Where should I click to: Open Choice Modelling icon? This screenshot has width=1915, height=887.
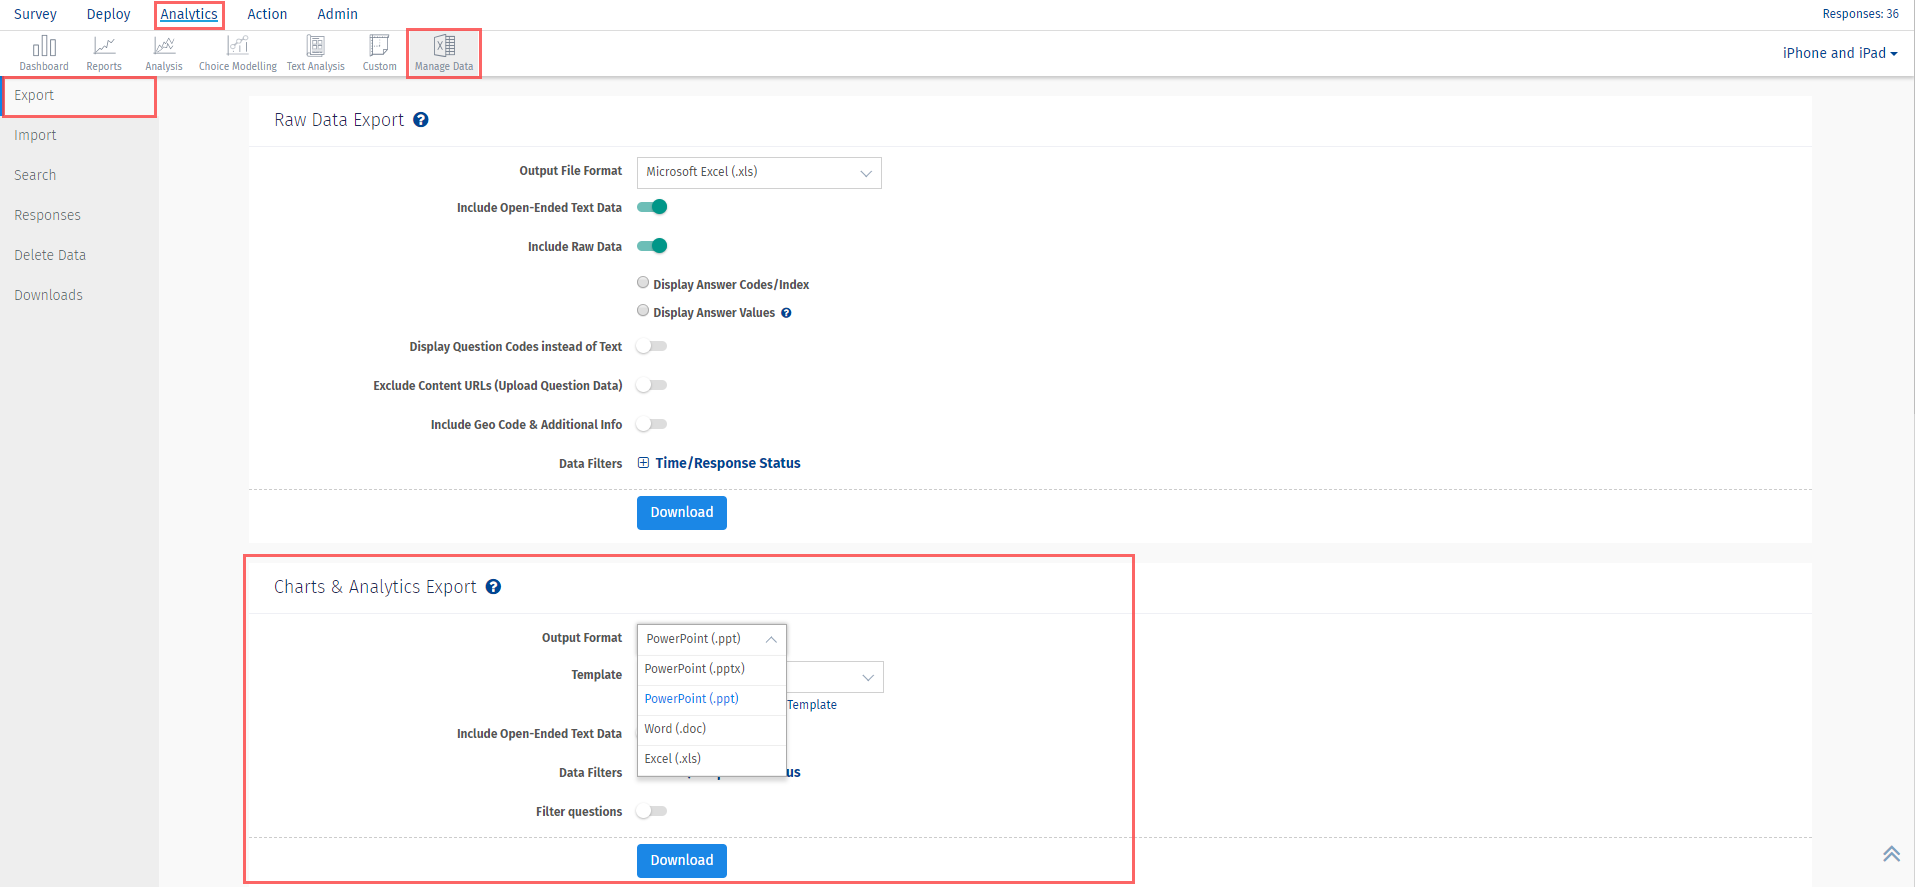[237, 47]
